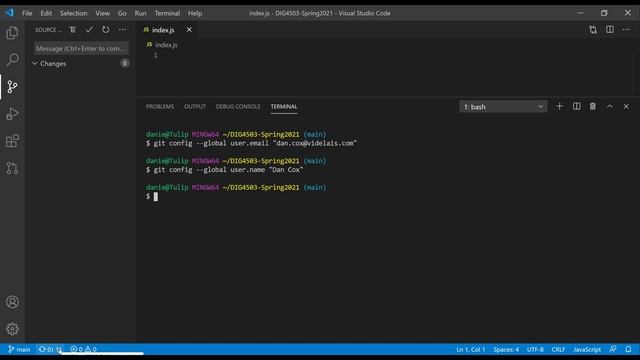Open the Extensions view
The width and height of the screenshot is (640, 360).
pos(12,141)
